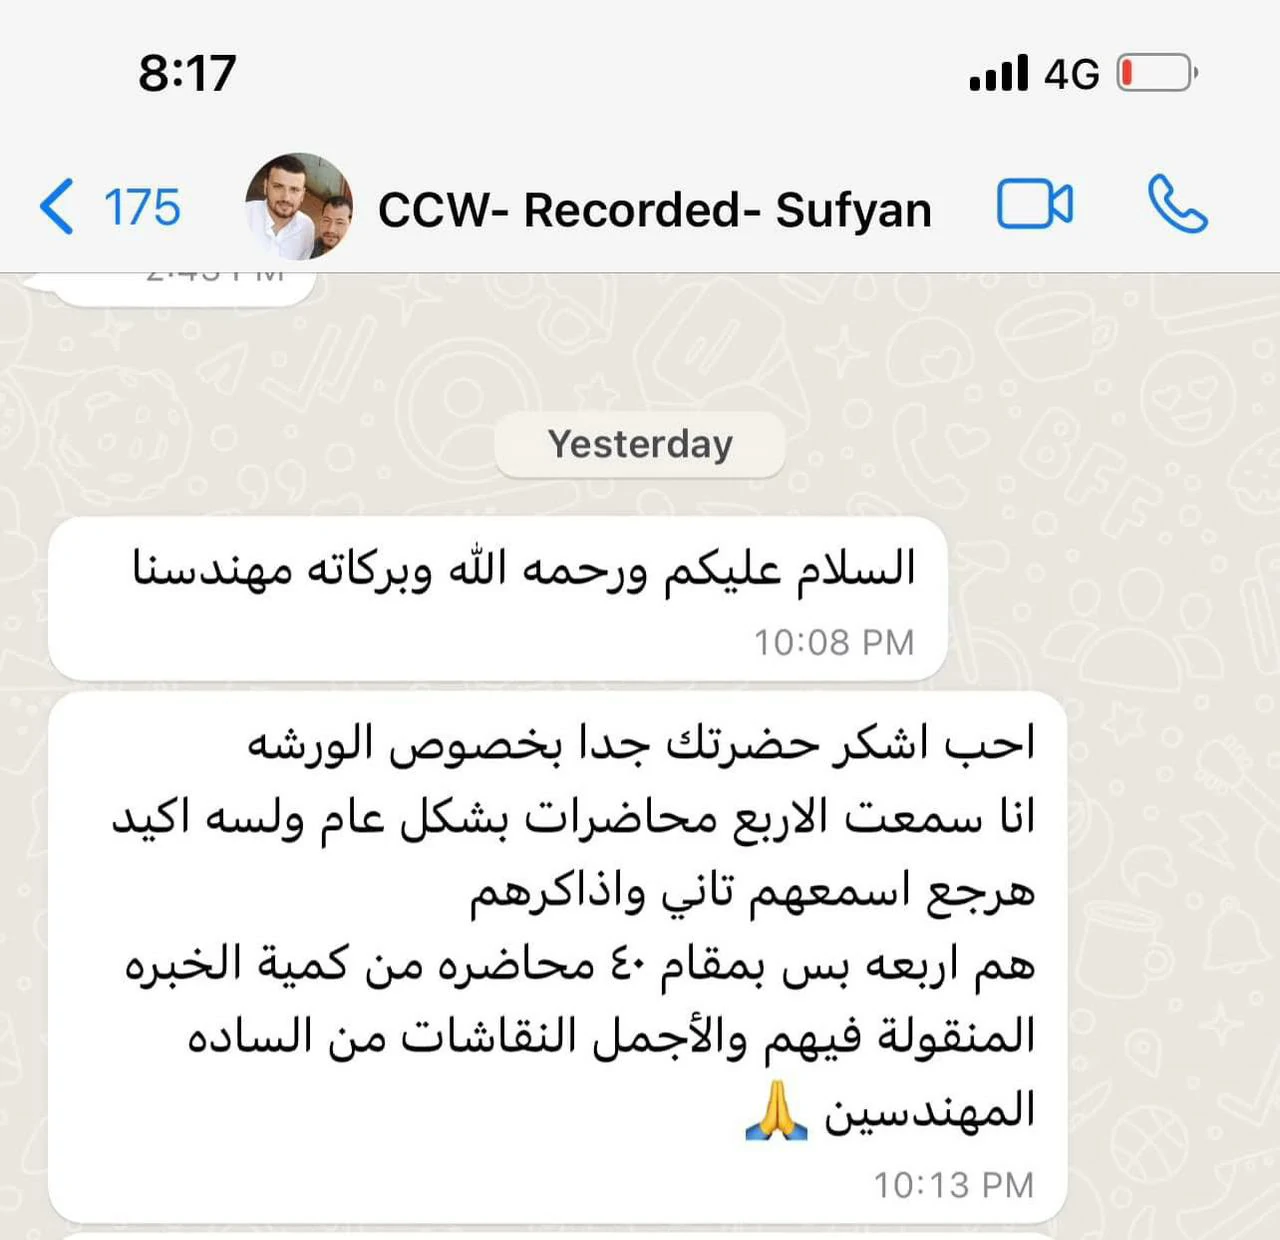The height and width of the screenshot is (1240, 1280).
Task: Tap the line انا سمعت الاربع محاضرات
Action: click(573, 818)
